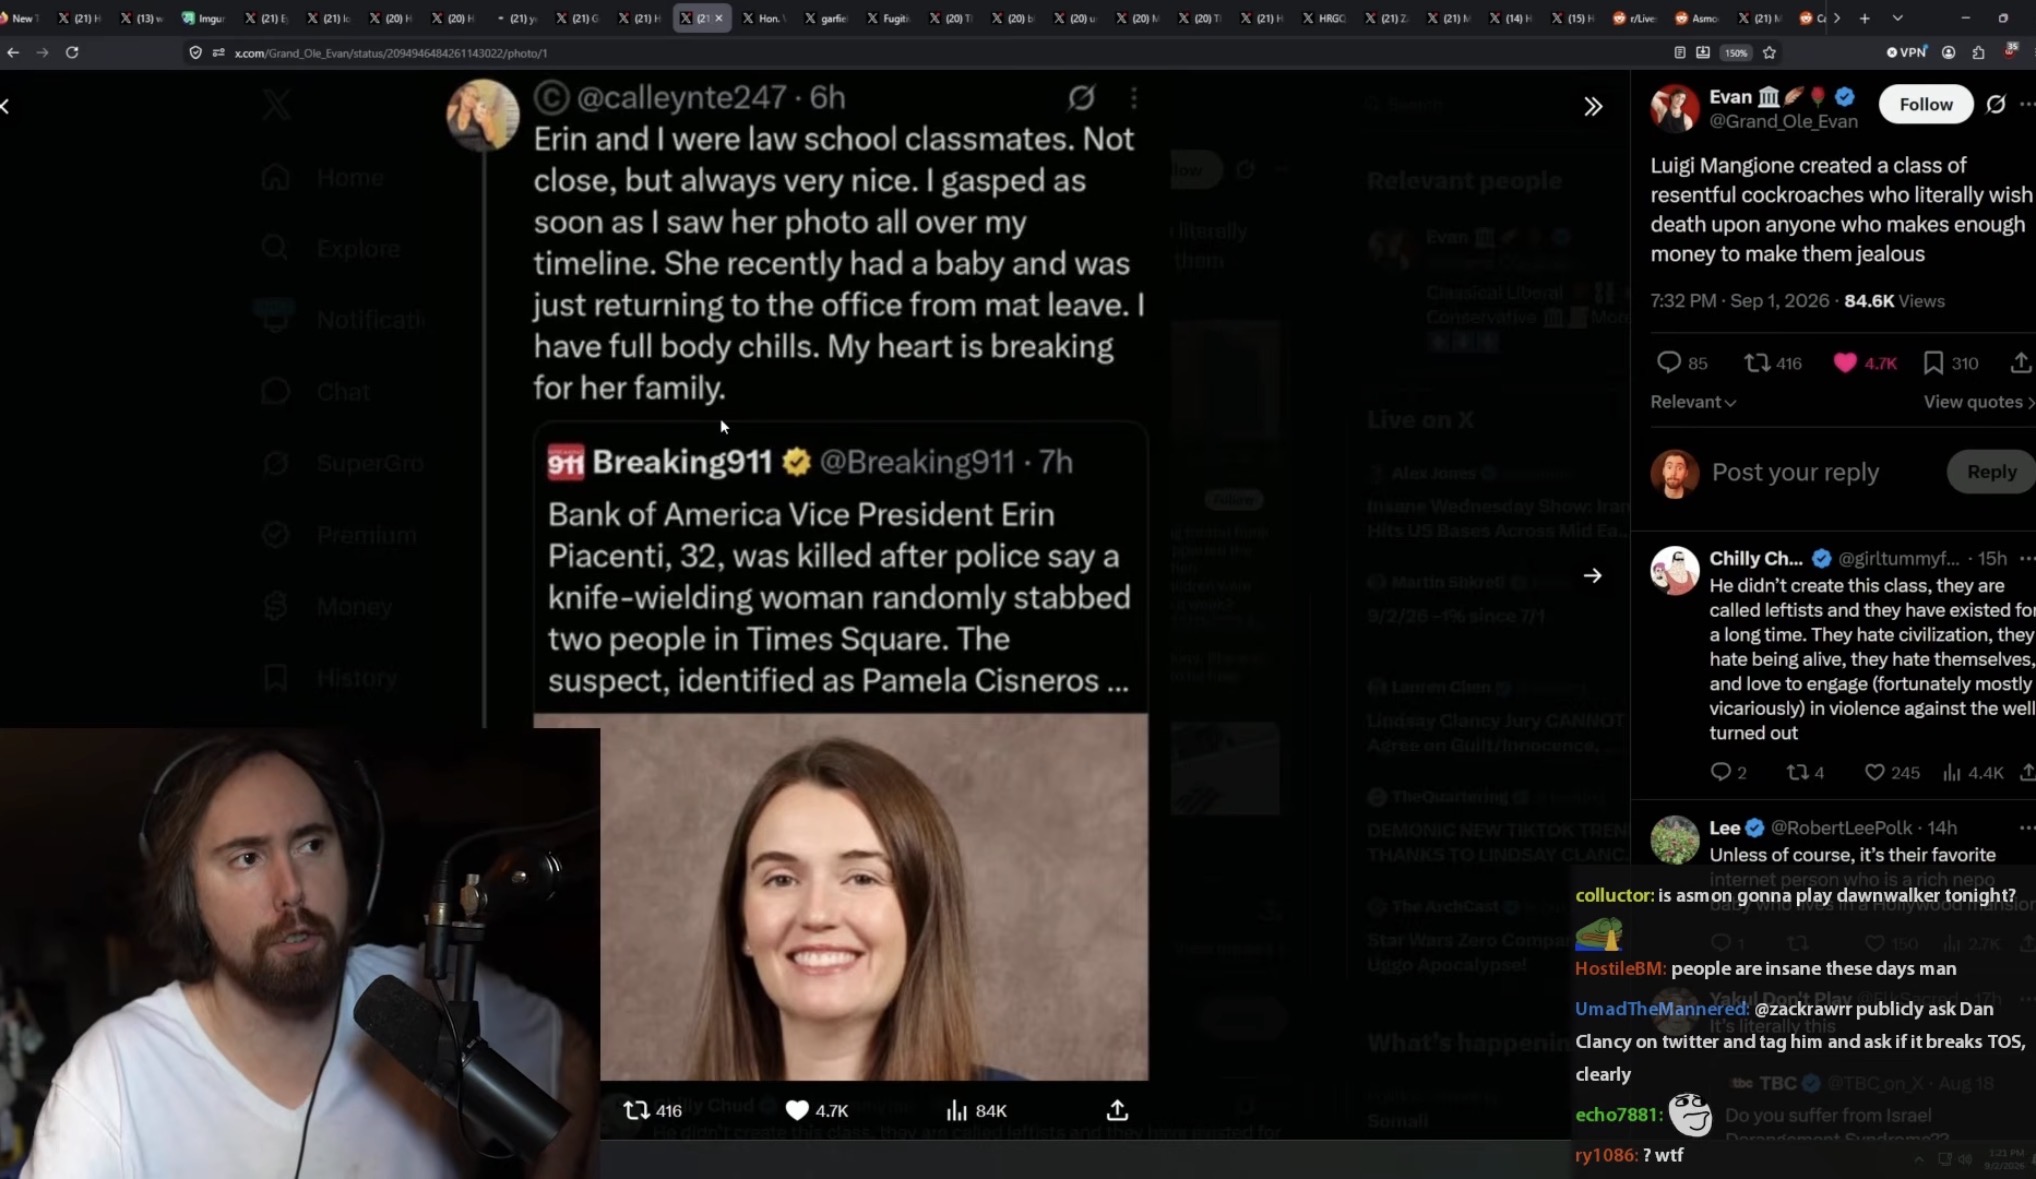This screenshot has width=2036, height=1179.
Task: Follow the Evan @Grand_Ole_Evan account
Action: [1925, 104]
